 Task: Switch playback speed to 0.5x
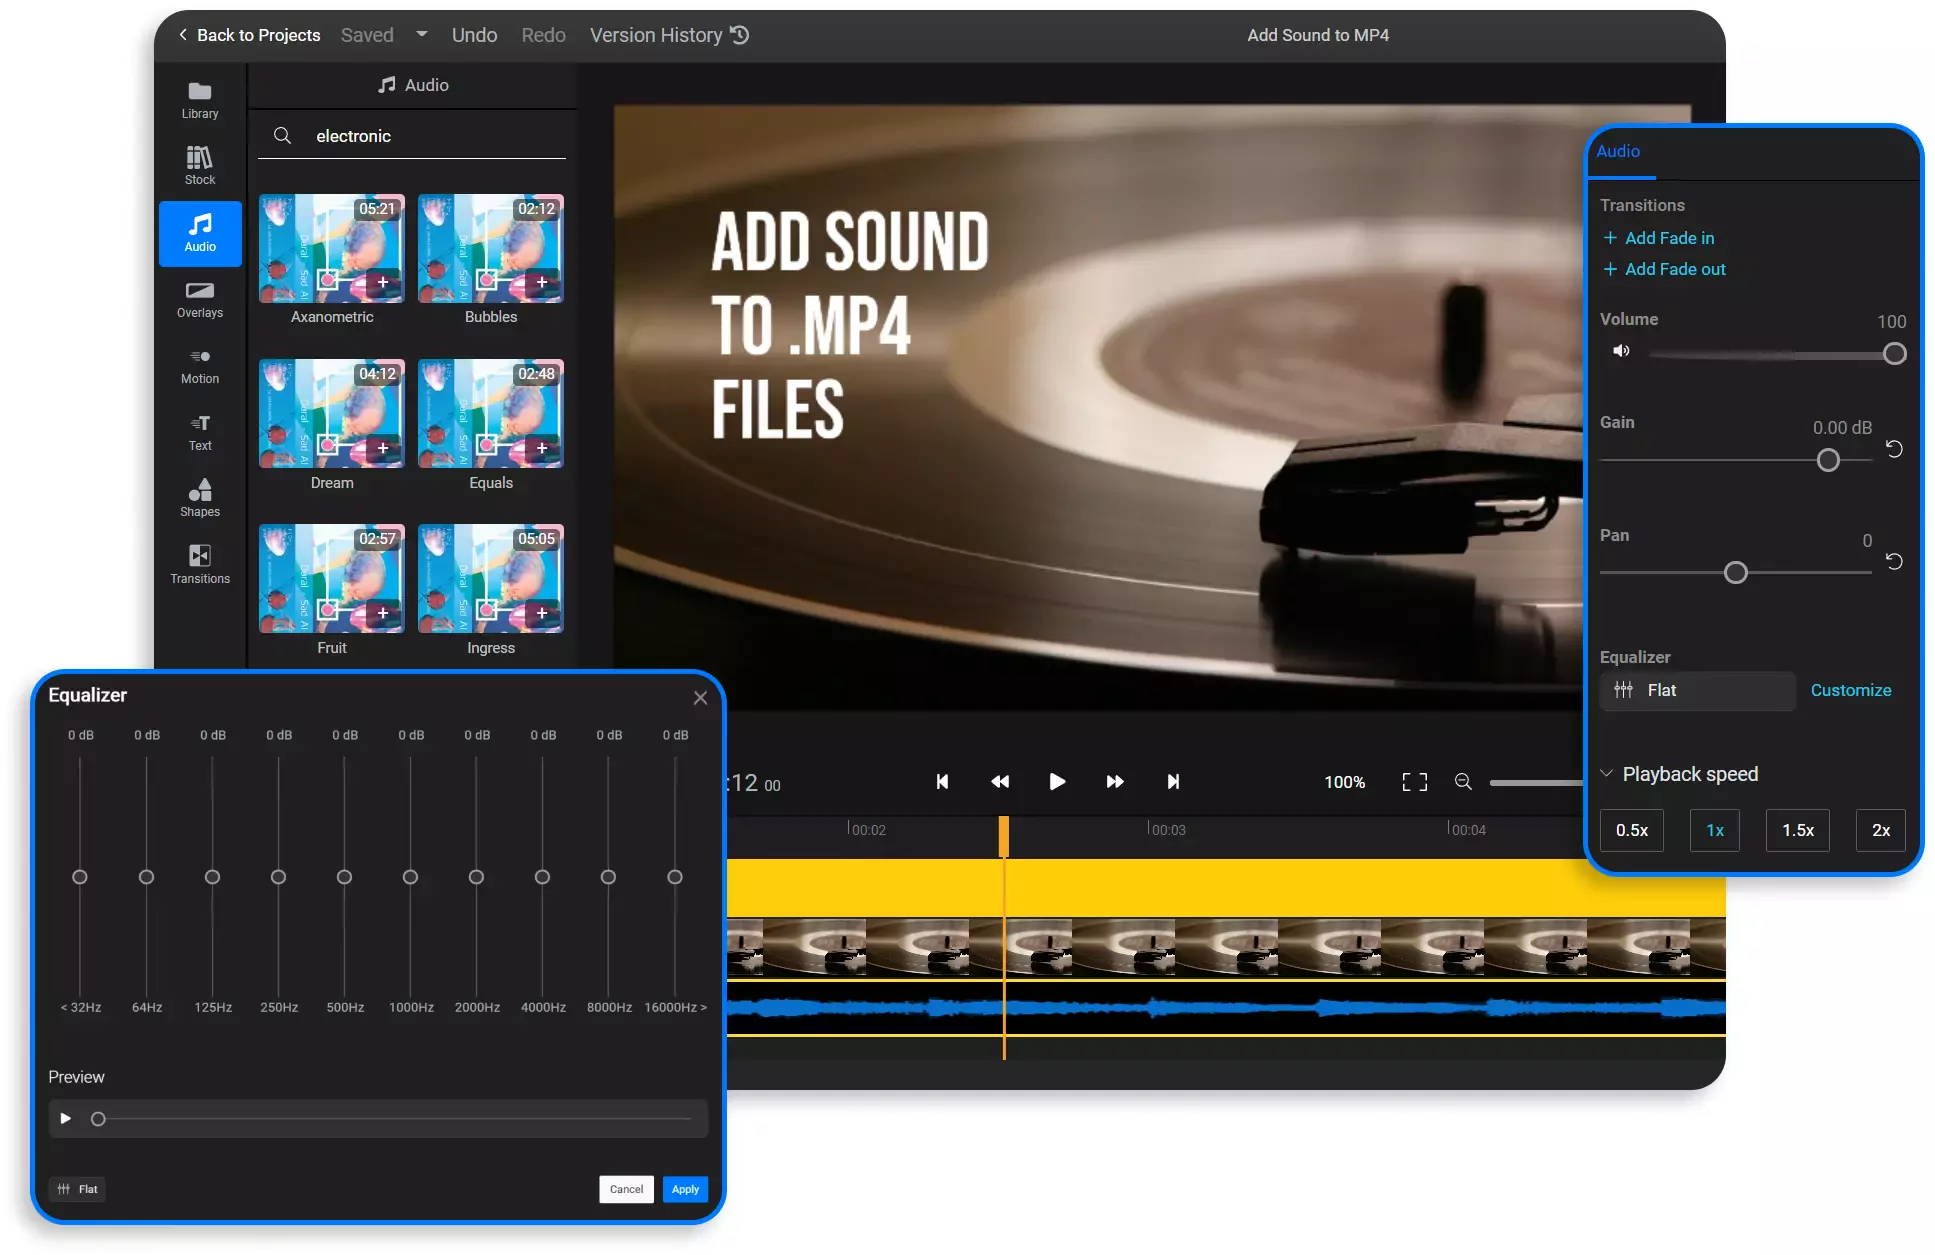[x=1631, y=830]
